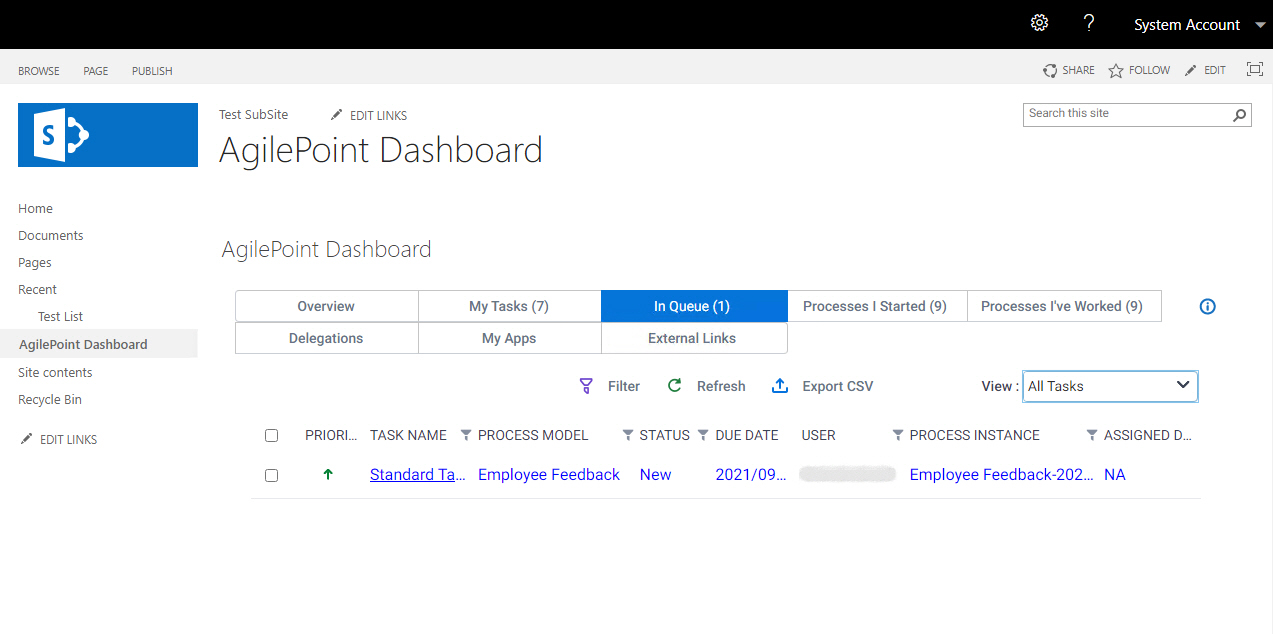This screenshot has height=634, width=1273.
Task: Toggle the focus on content icon
Action: [x=1255, y=69]
